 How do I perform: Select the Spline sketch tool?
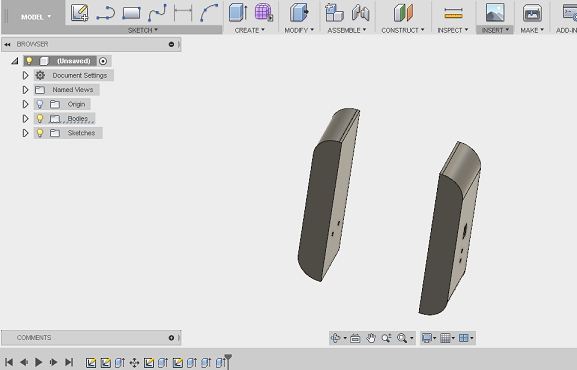click(x=157, y=13)
